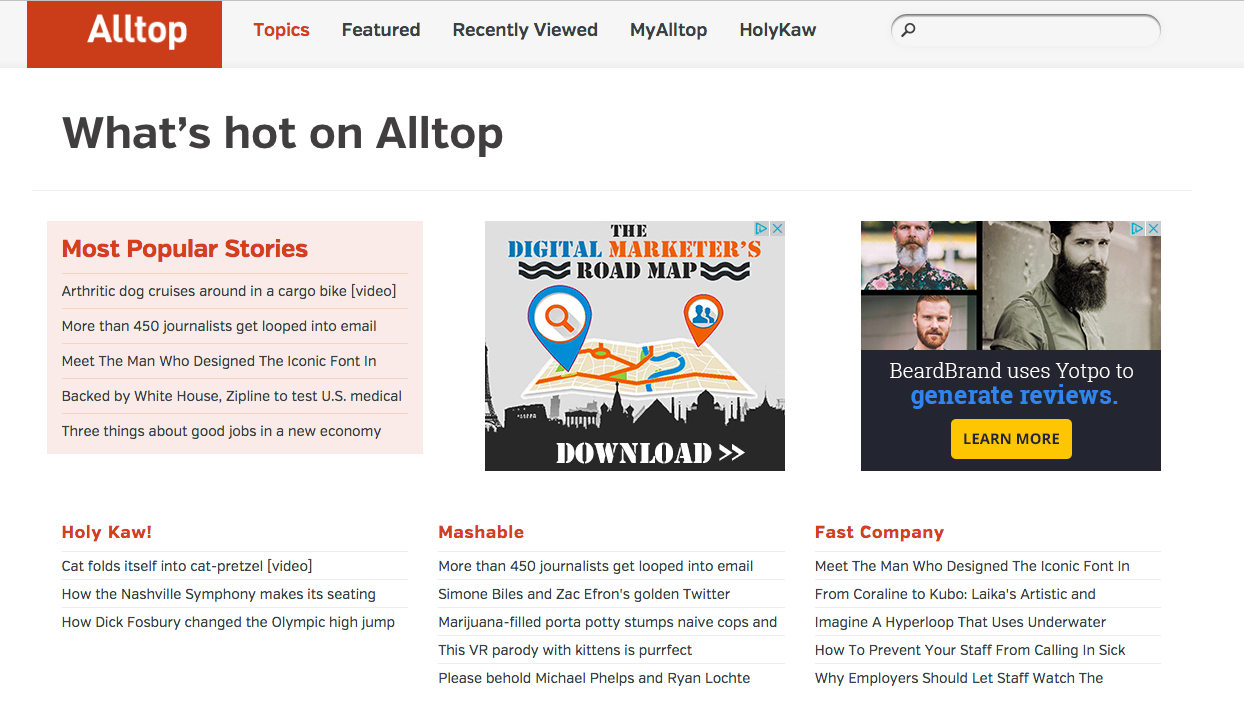Viewport: 1244px width, 714px height.
Task: Open 'This VR parody with kittens is purrfect'
Action: [565, 650]
